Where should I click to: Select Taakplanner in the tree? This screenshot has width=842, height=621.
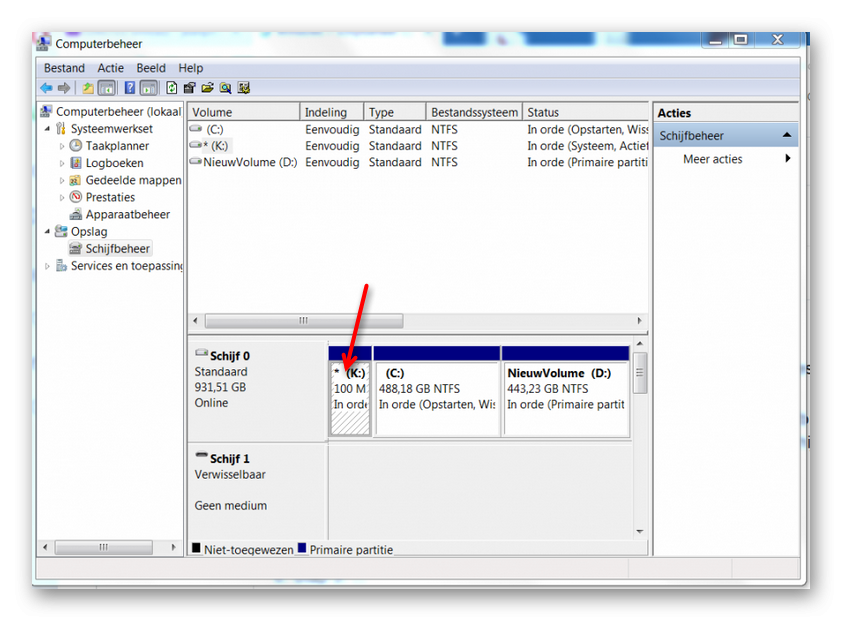point(117,146)
